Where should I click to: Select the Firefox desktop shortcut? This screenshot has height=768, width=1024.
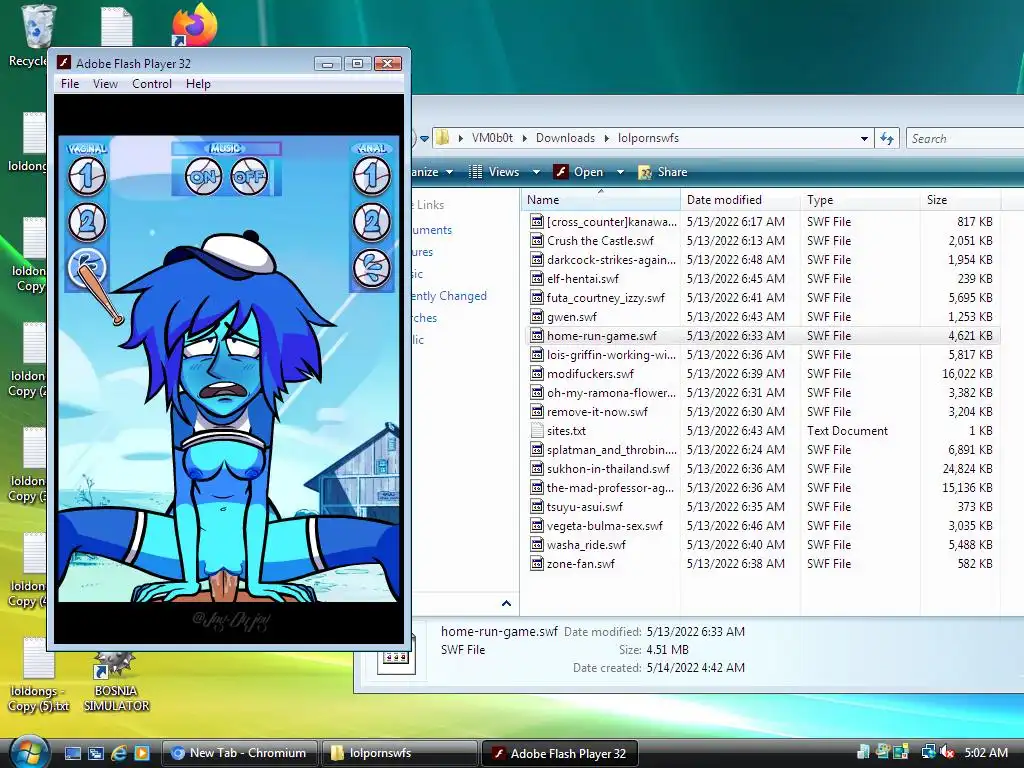(x=195, y=25)
